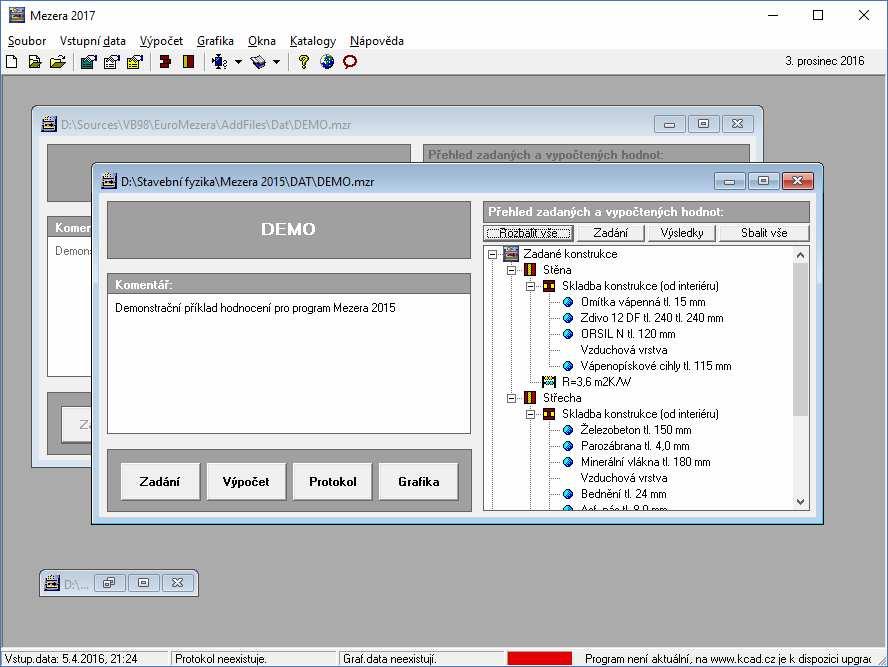The width and height of the screenshot is (888, 667).
Task: Click the Protokol button
Action: [x=332, y=481]
